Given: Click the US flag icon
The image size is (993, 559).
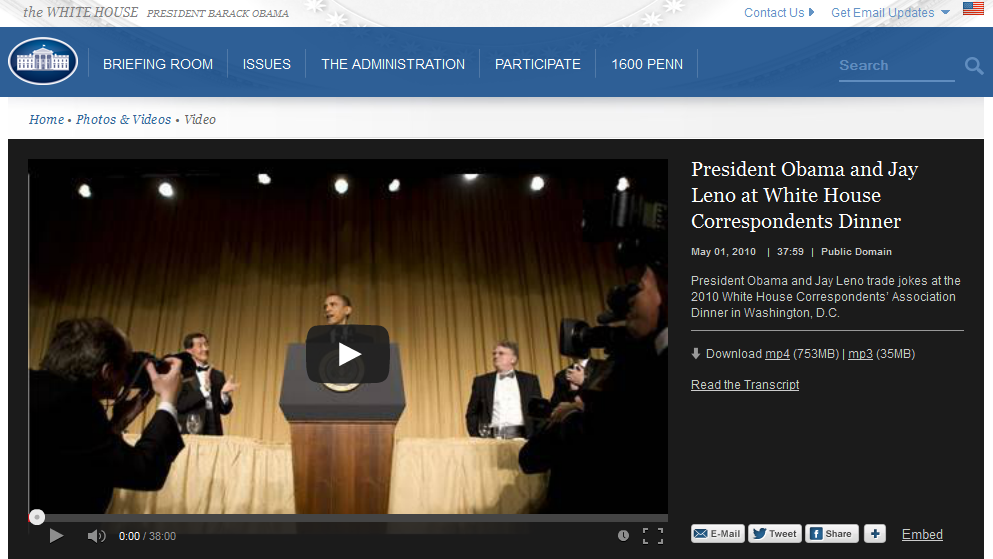Looking at the screenshot, I should click(x=973, y=8).
